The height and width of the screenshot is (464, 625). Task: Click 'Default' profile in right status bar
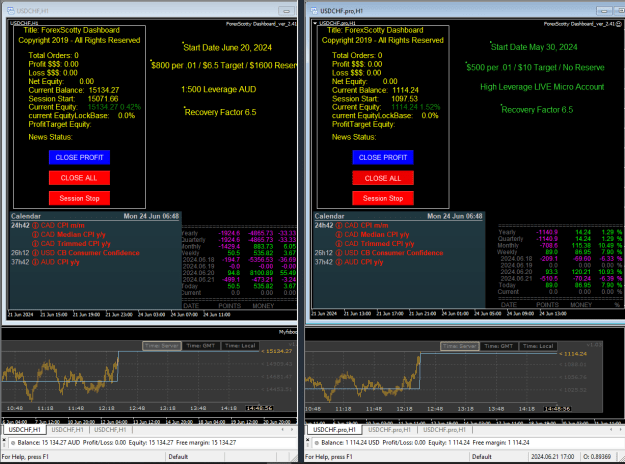pyautogui.click(x=482, y=457)
